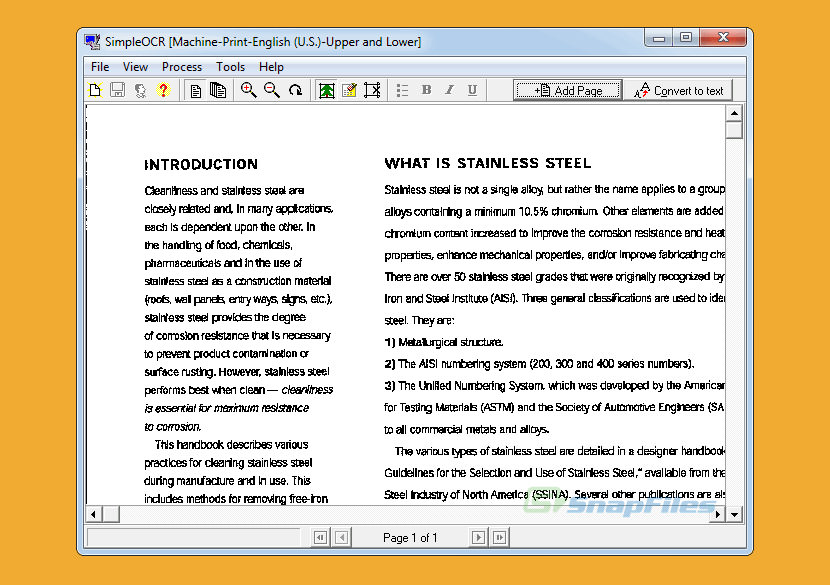Go to the first page
This screenshot has width=830, height=585.
click(321, 538)
